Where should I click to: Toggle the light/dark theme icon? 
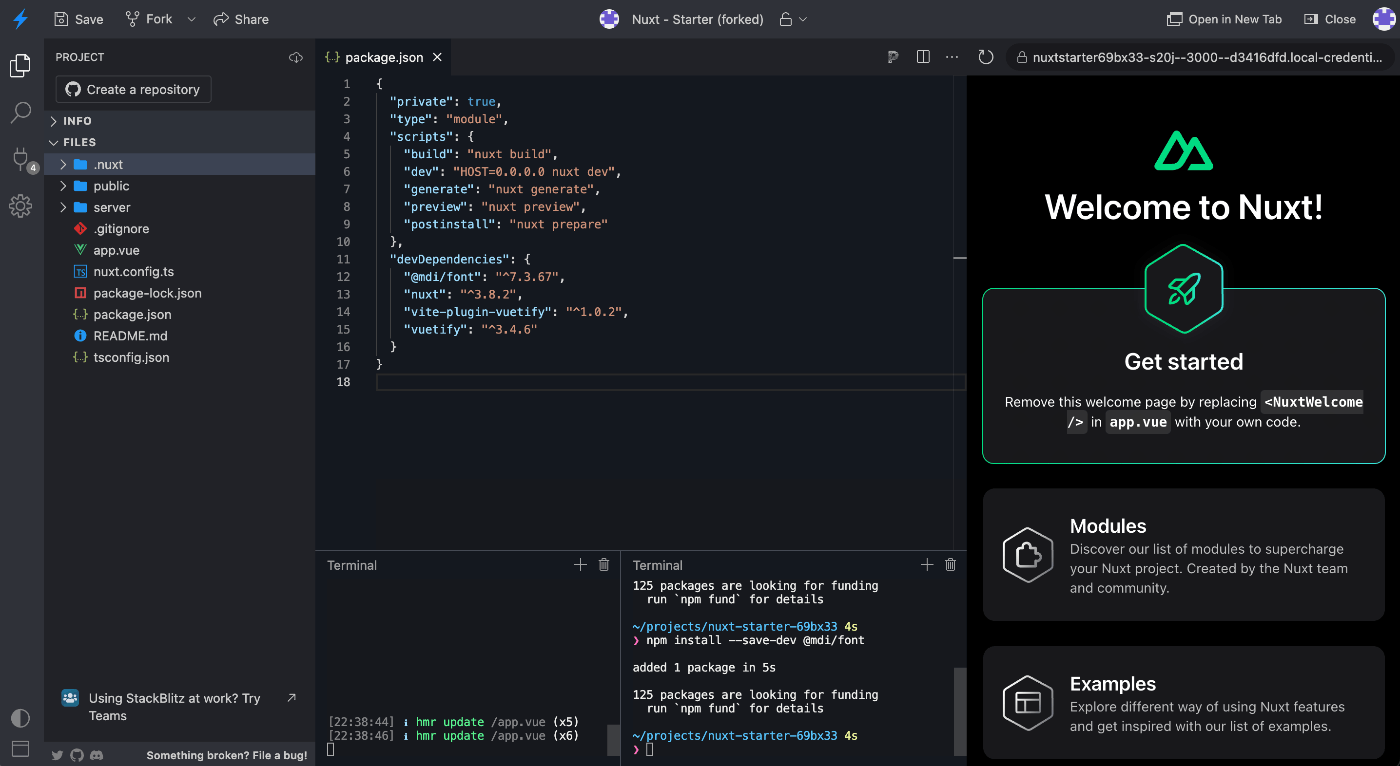20,718
